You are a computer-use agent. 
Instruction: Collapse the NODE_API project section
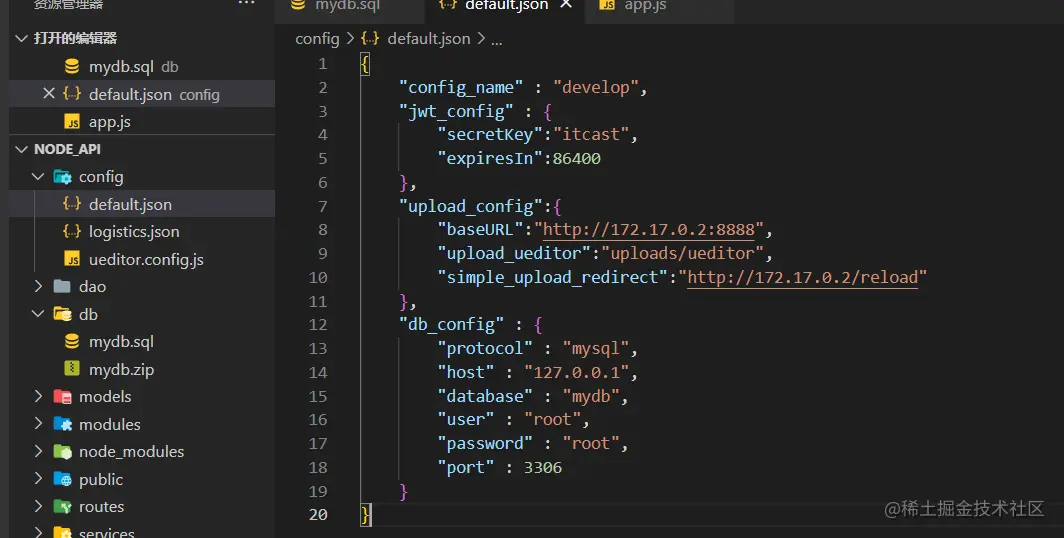(x=22, y=149)
